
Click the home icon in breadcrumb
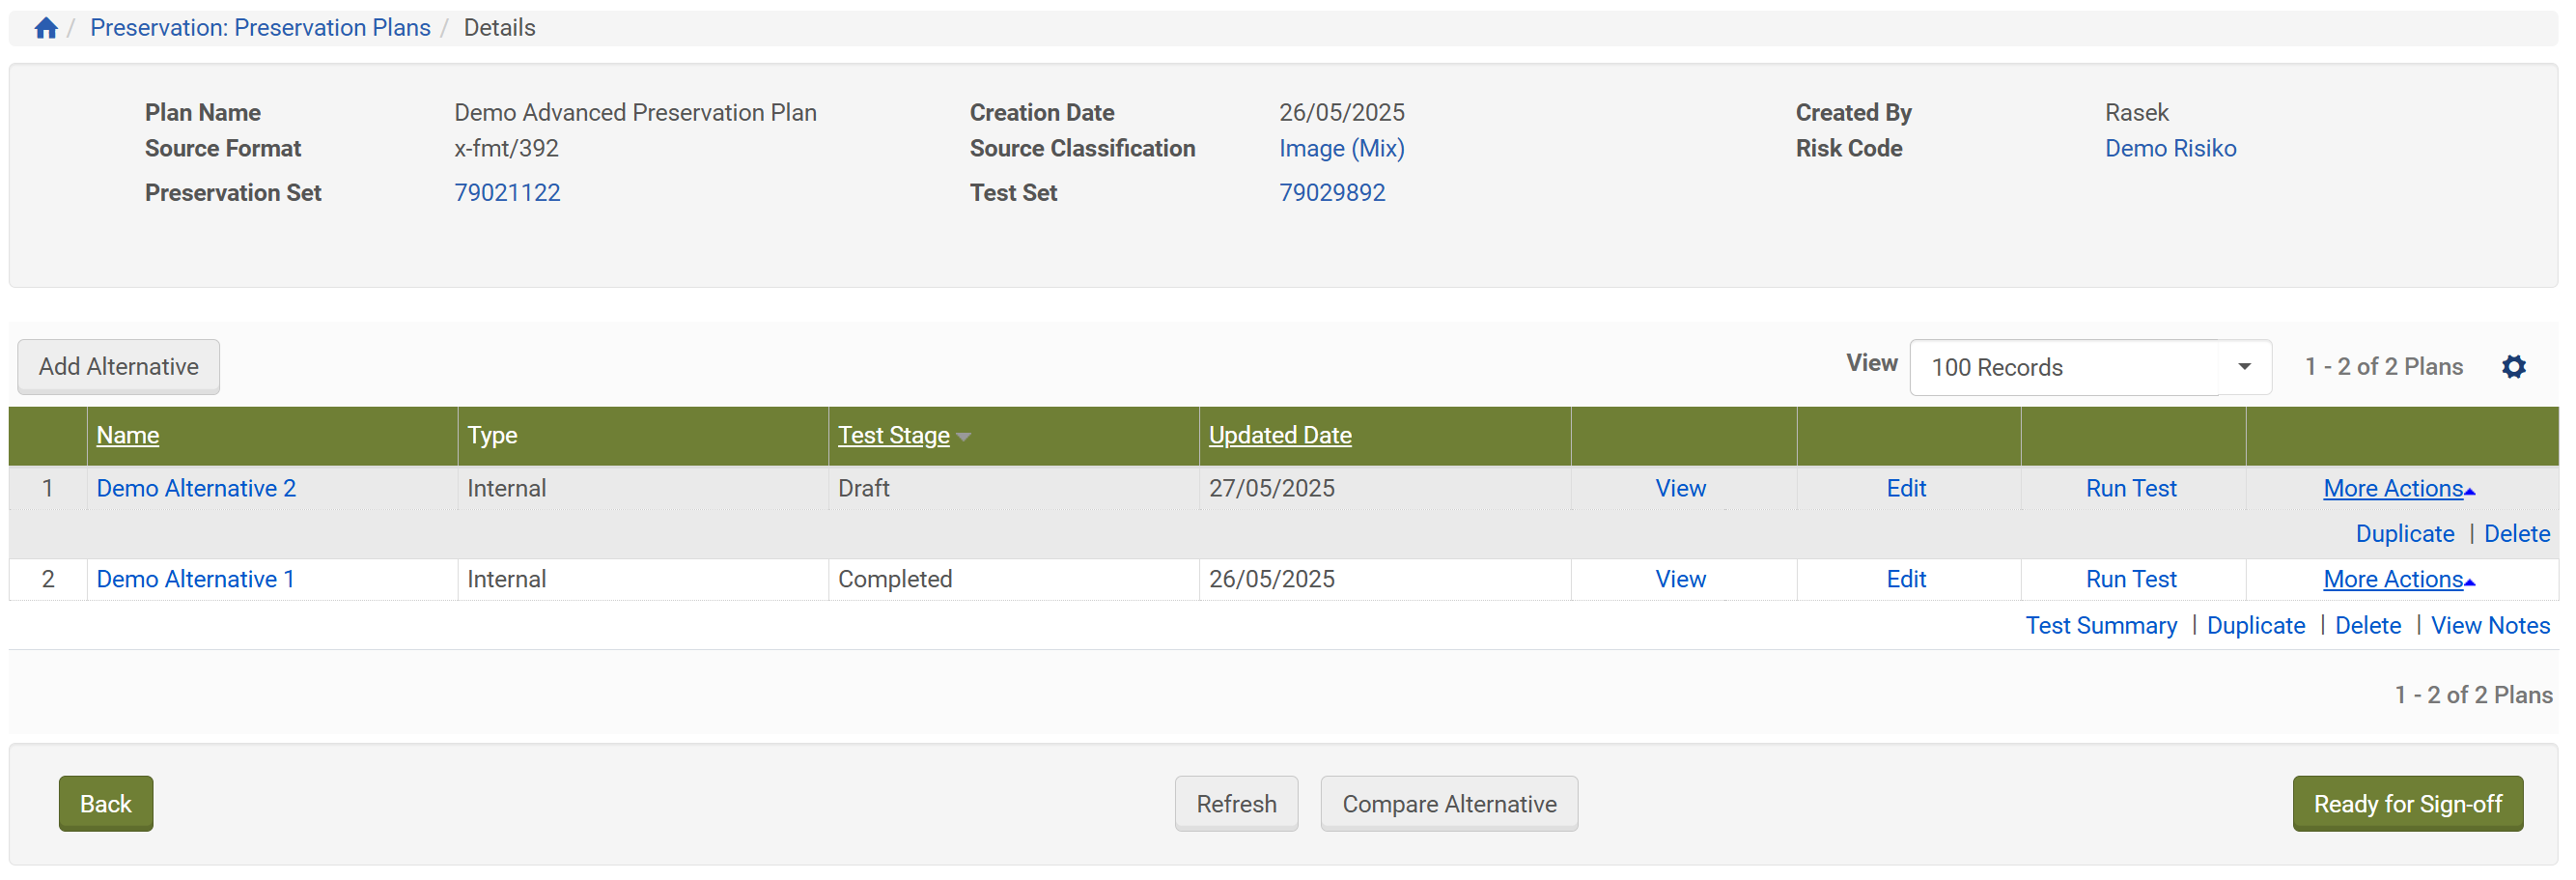tap(46, 28)
